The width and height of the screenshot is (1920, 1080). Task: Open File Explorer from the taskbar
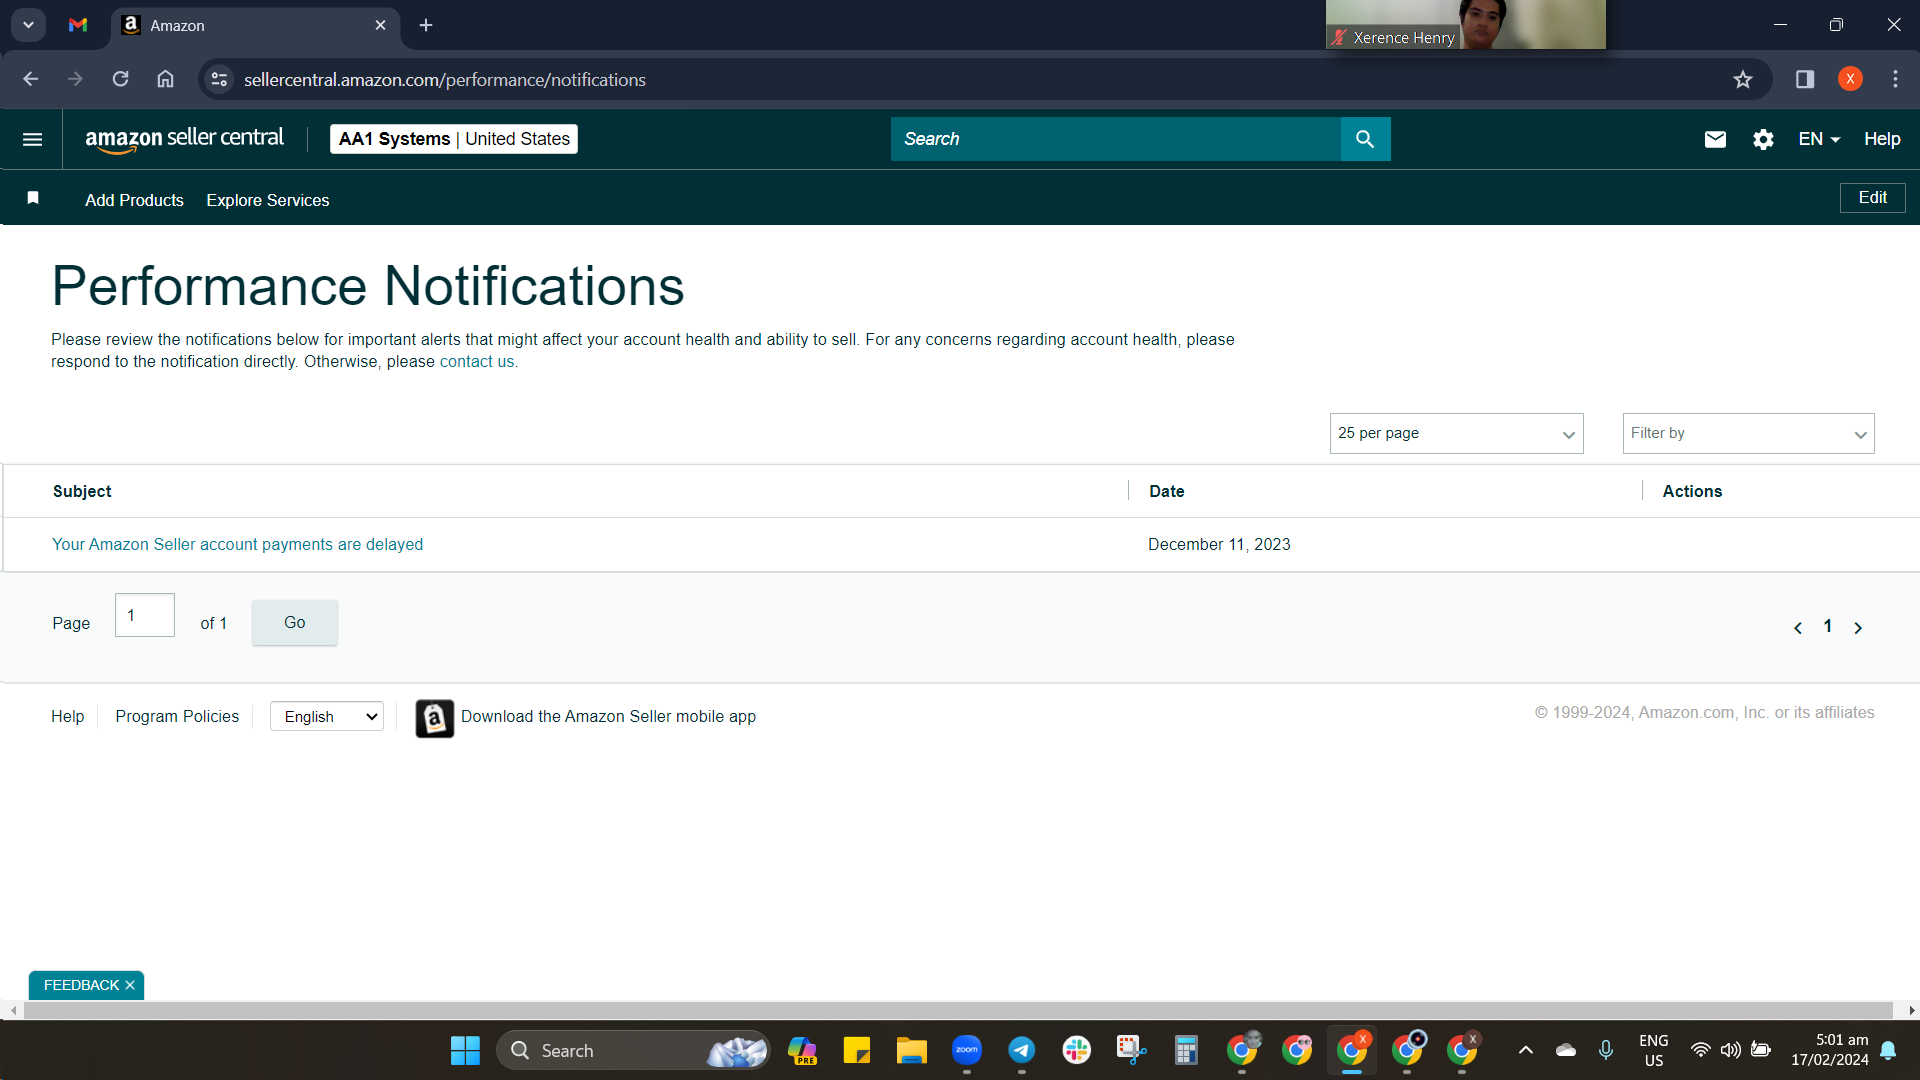click(x=911, y=1050)
